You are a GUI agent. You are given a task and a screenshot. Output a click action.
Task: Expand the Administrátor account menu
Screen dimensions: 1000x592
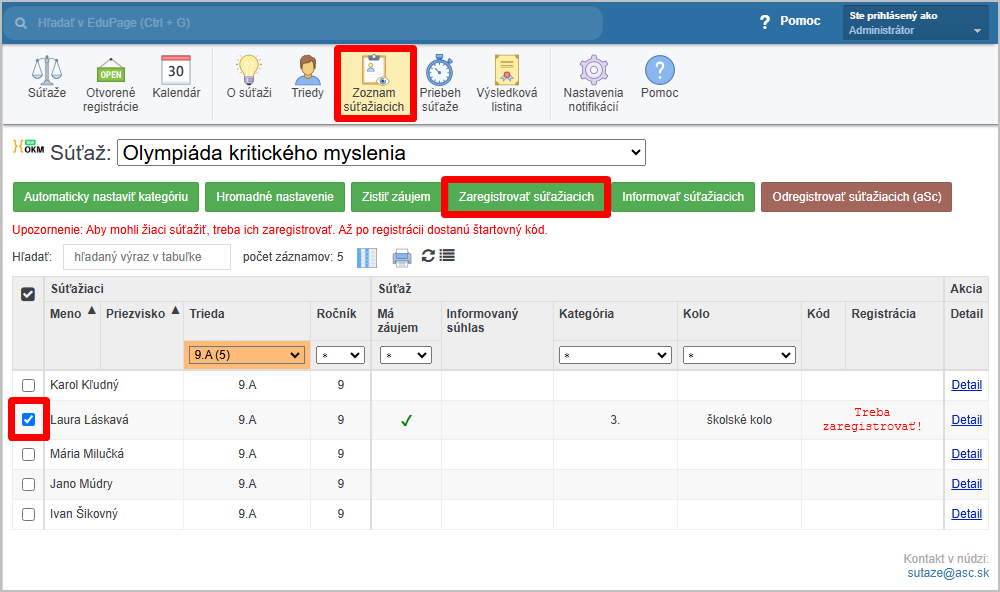tap(915, 23)
